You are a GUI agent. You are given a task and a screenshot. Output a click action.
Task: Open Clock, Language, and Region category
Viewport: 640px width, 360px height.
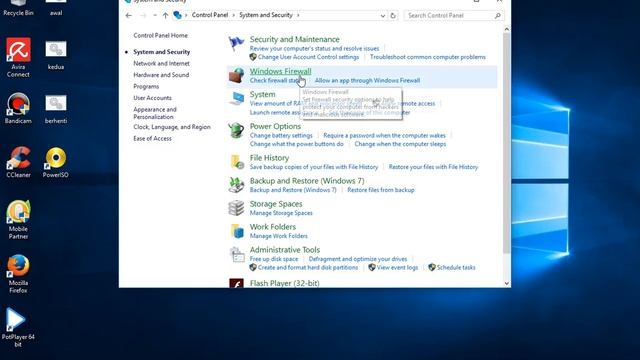[172, 127]
